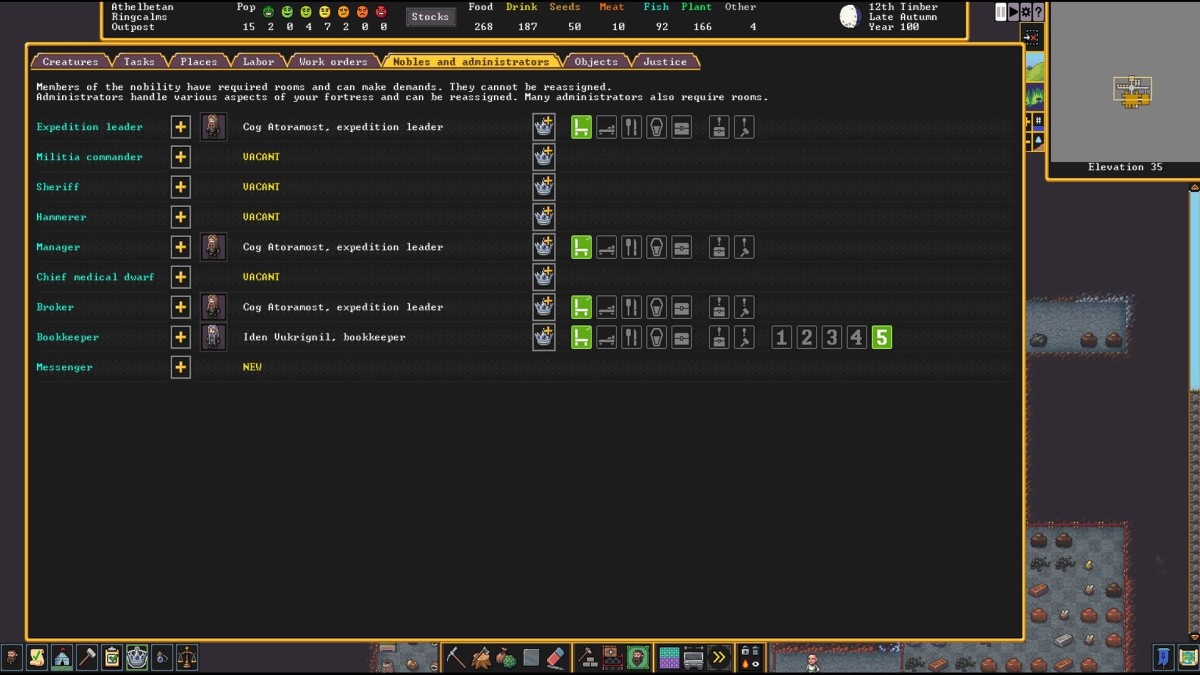Click Bookkeeper's dining room fork-knife icon
This screenshot has width=1200, height=675.
click(x=631, y=337)
